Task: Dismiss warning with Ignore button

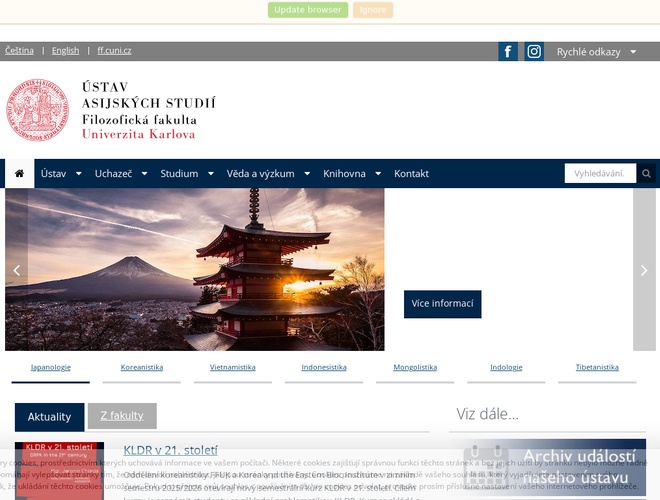Action: [x=373, y=10]
